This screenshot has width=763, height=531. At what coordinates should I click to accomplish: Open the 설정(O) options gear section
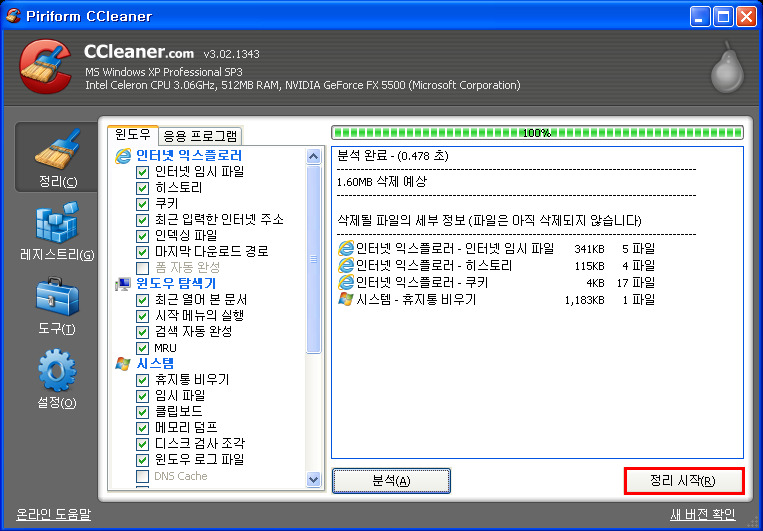point(57,379)
